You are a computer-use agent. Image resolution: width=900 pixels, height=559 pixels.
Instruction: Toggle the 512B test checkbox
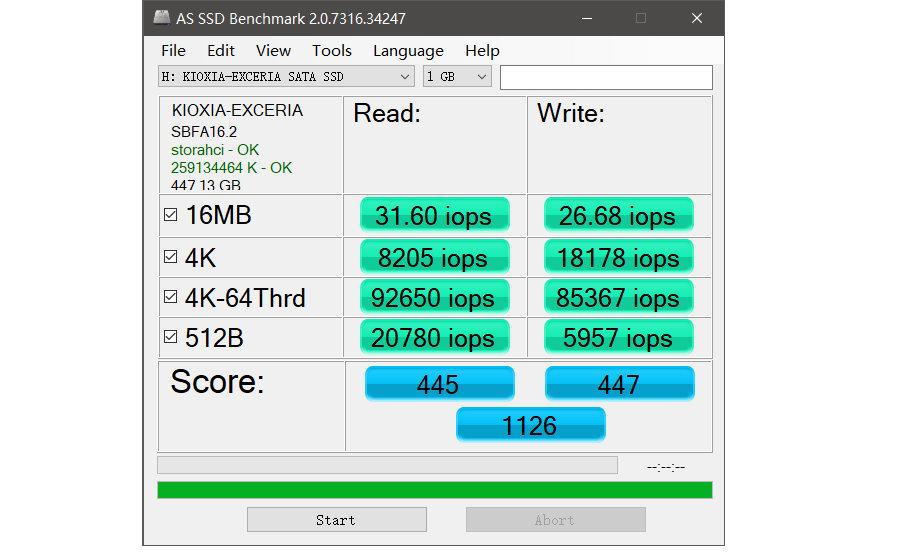170,337
